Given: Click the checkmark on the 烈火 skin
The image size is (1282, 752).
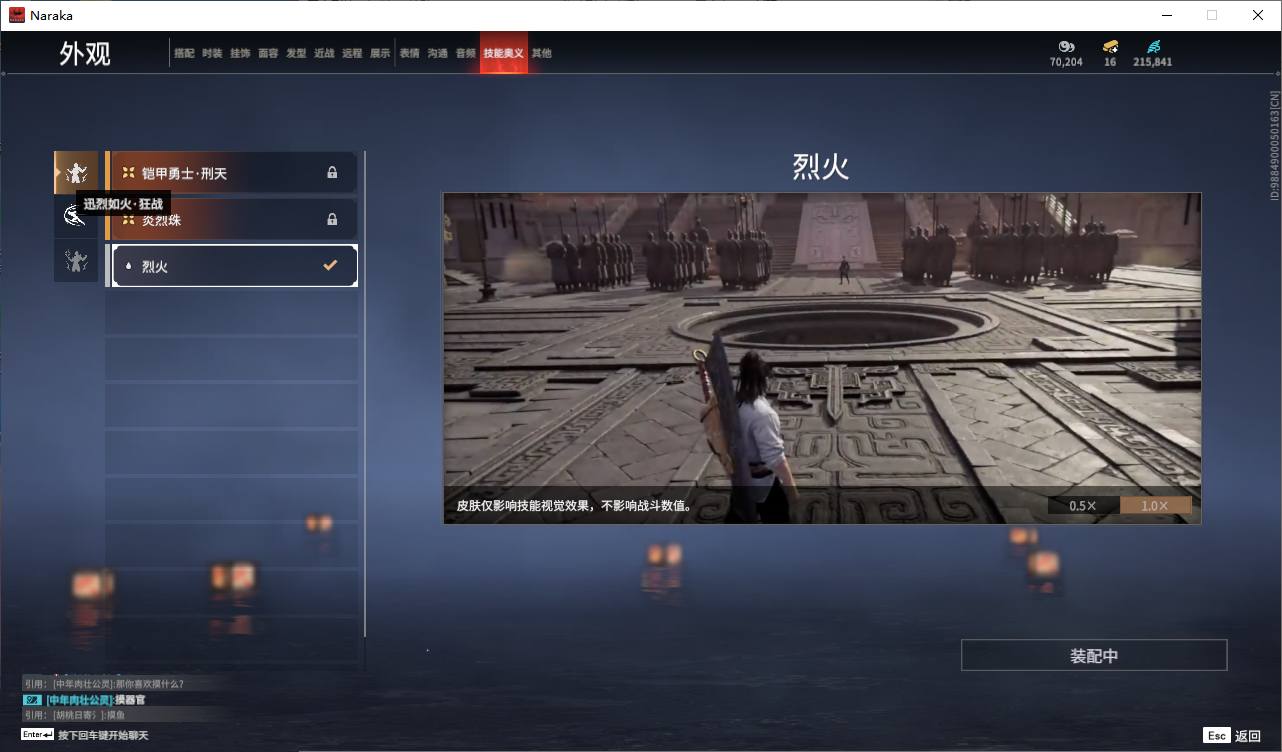Looking at the screenshot, I should click(x=330, y=265).
